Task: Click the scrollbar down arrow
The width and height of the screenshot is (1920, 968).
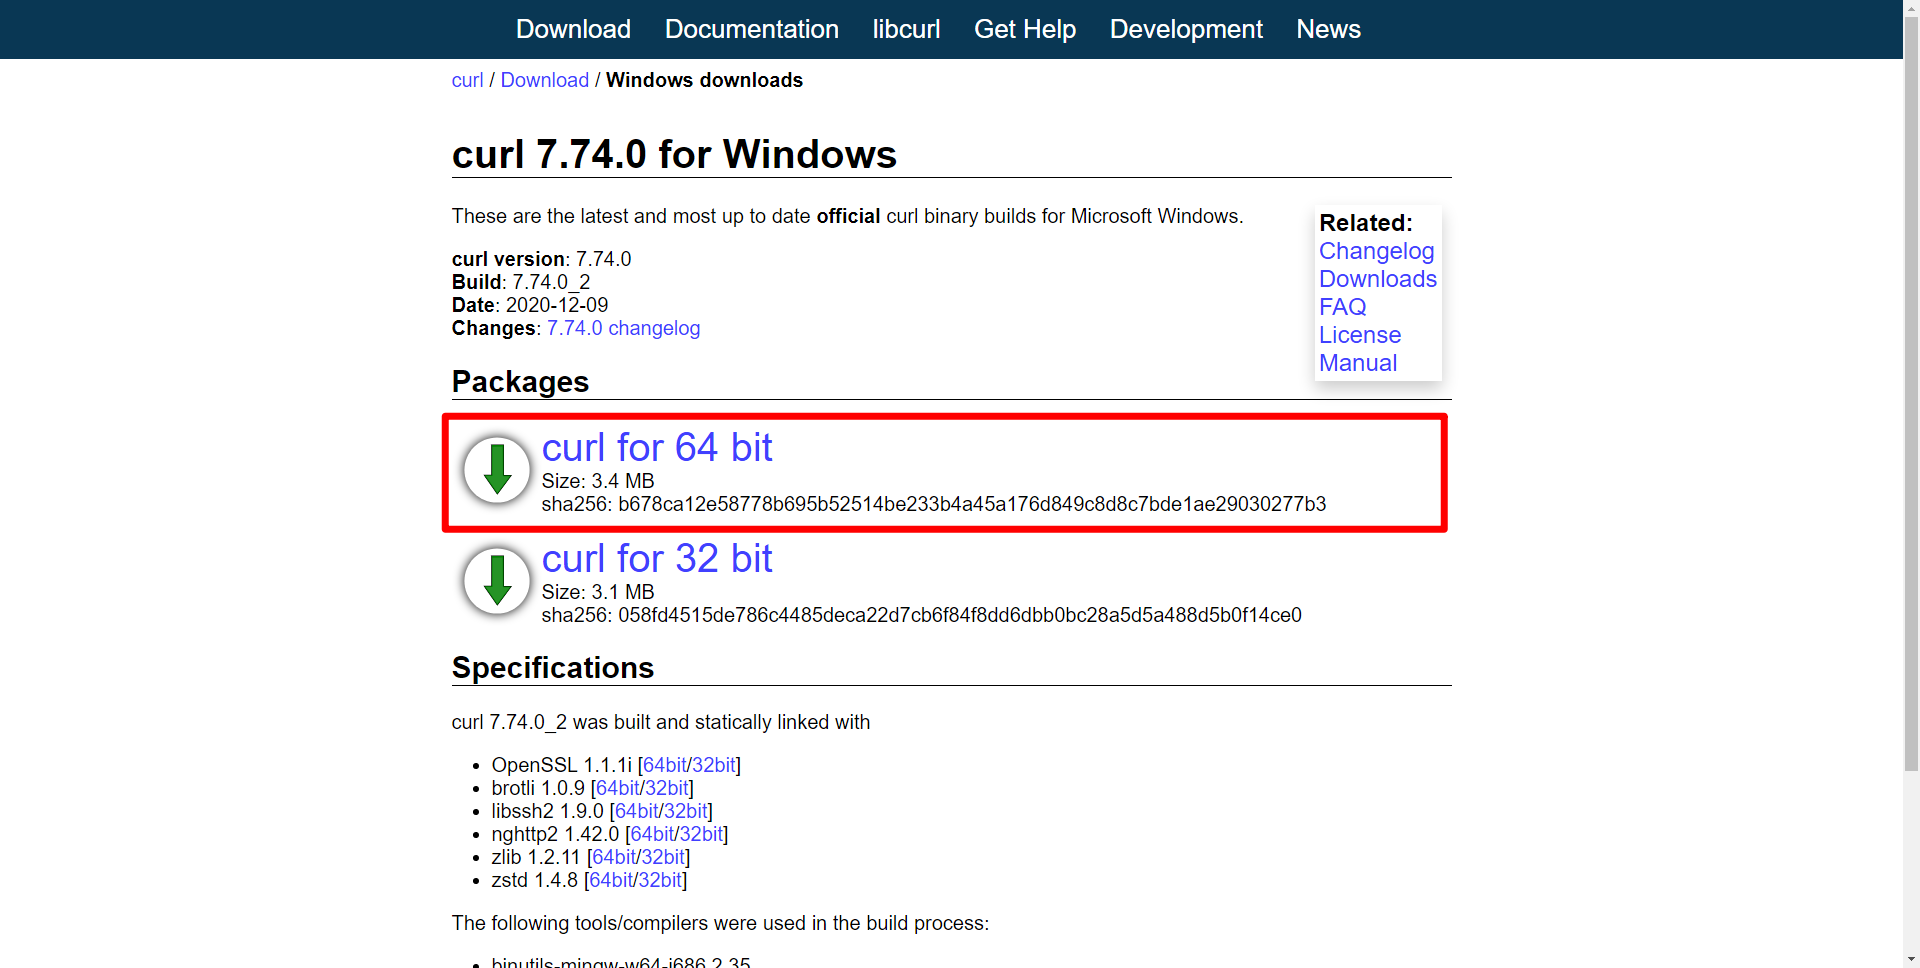Action: (x=1911, y=959)
